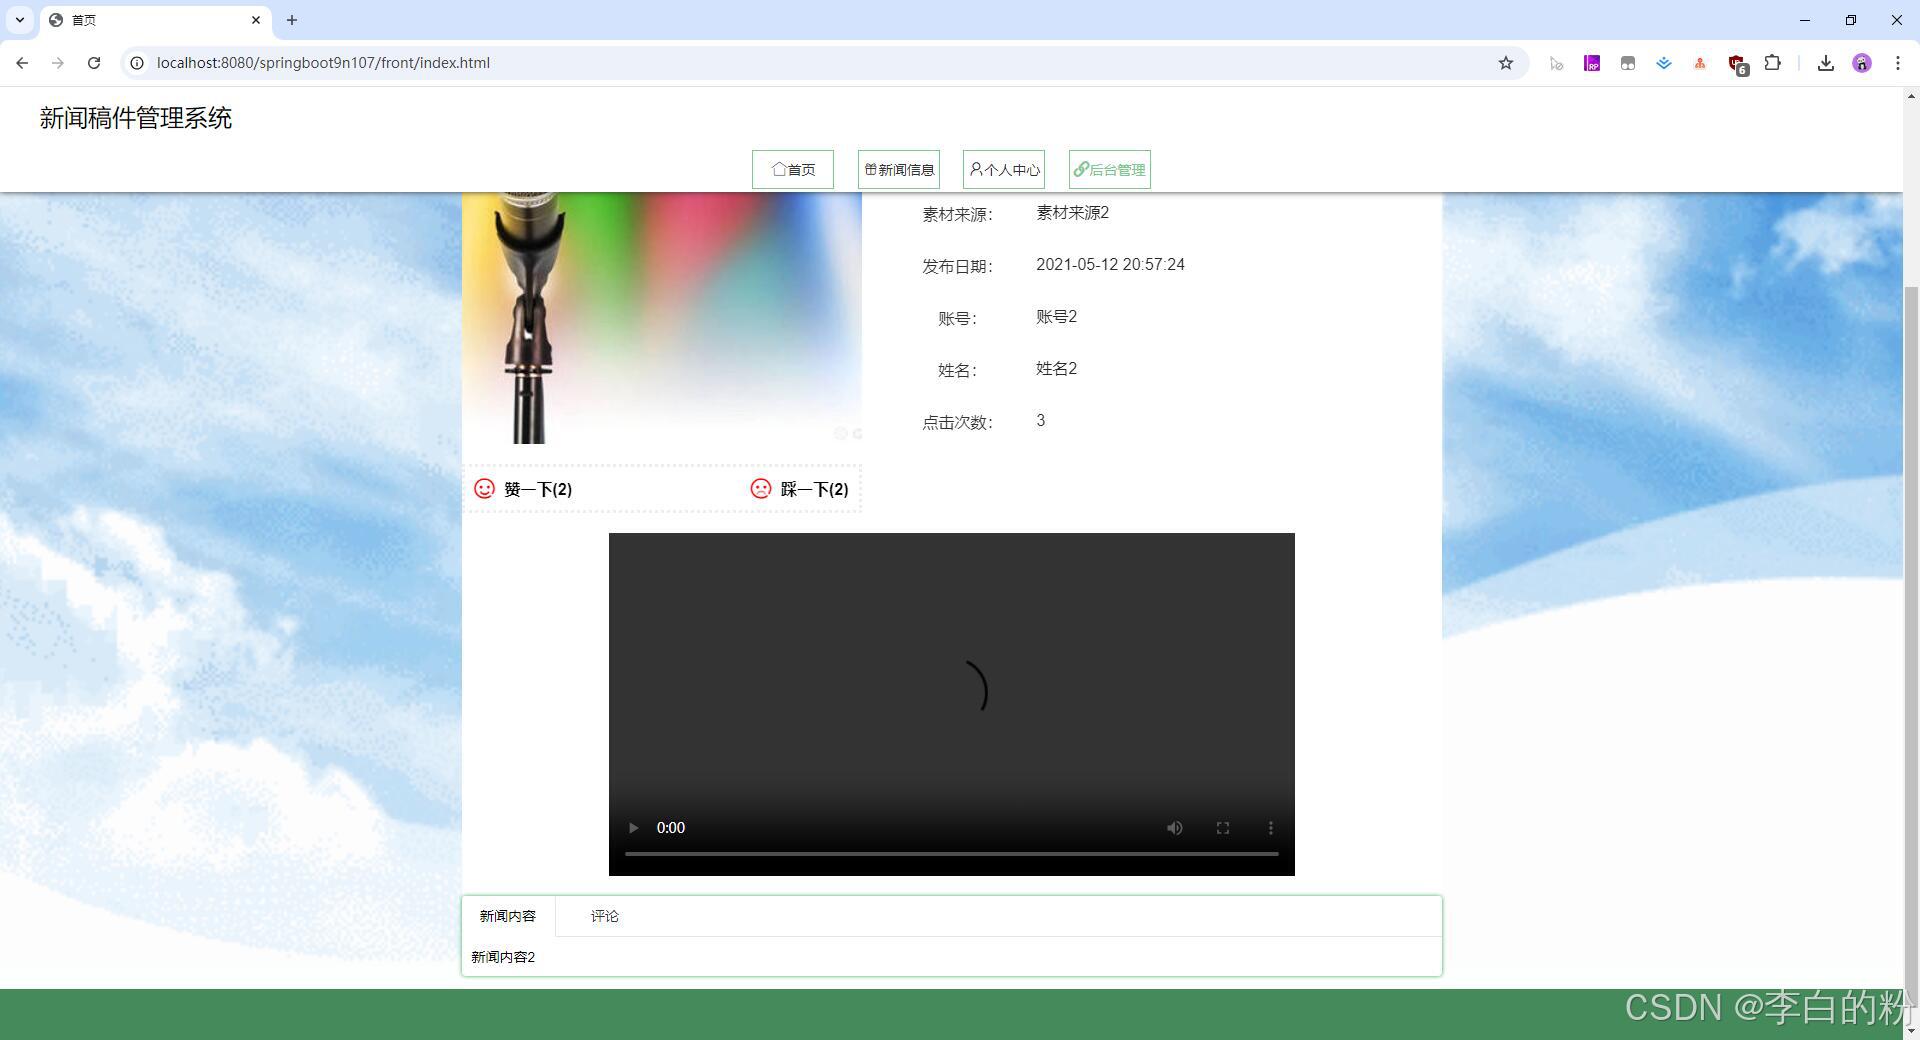This screenshot has height=1040, width=1920.
Task: Switch to the 新闻内容 tab
Action: (x=508, y=916)
